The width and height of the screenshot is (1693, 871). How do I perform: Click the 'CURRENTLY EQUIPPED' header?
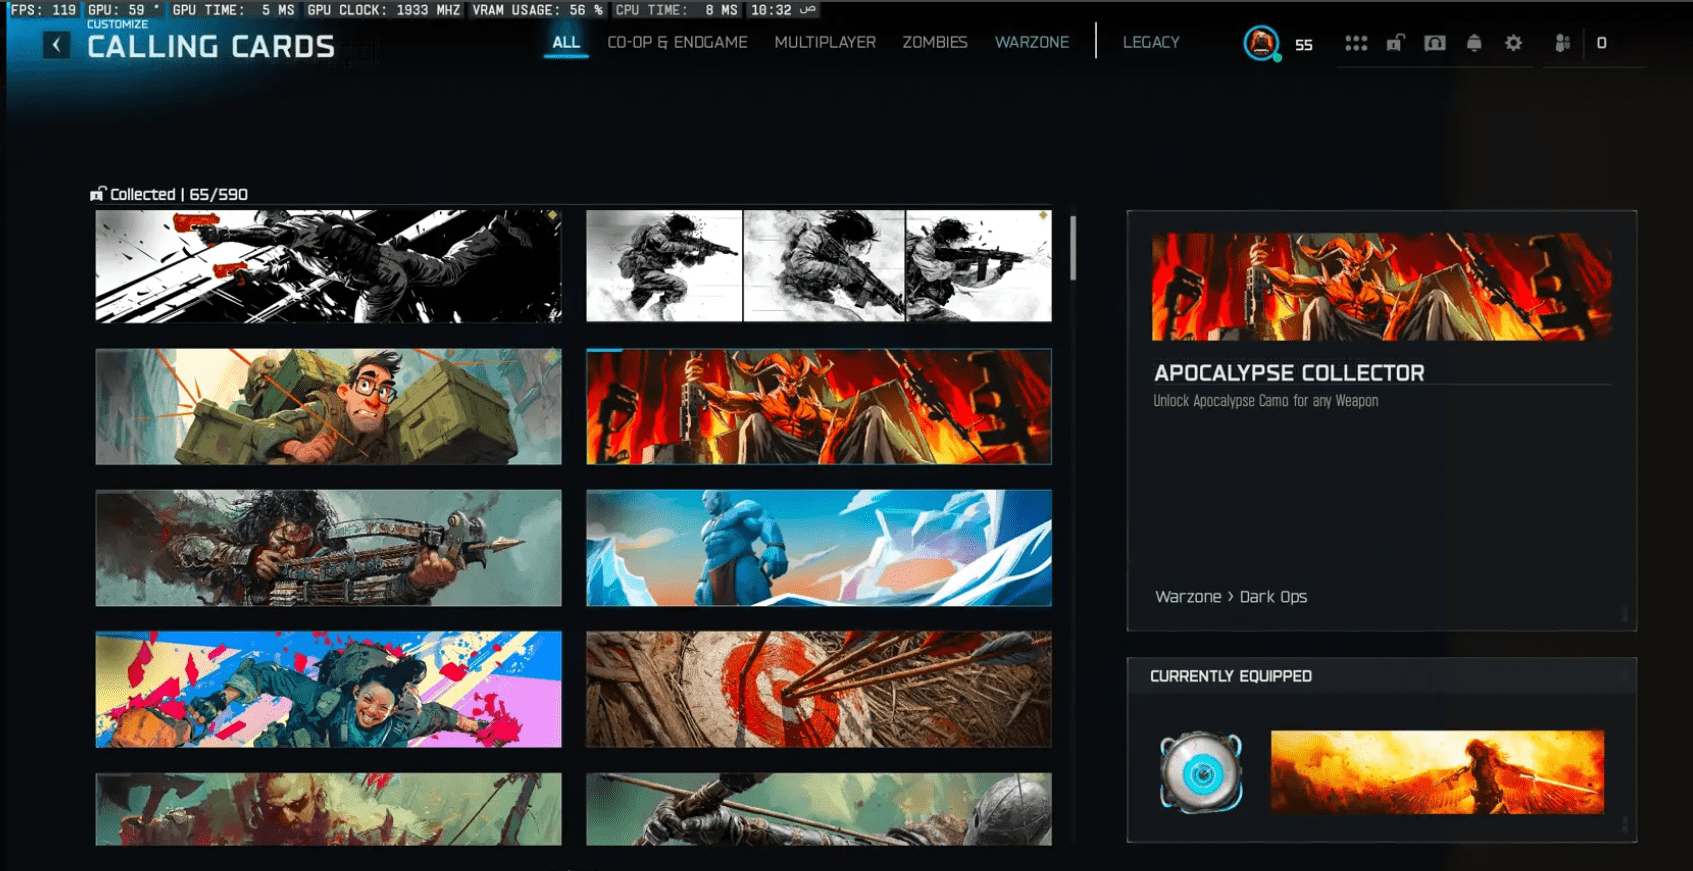[1231, 676]
